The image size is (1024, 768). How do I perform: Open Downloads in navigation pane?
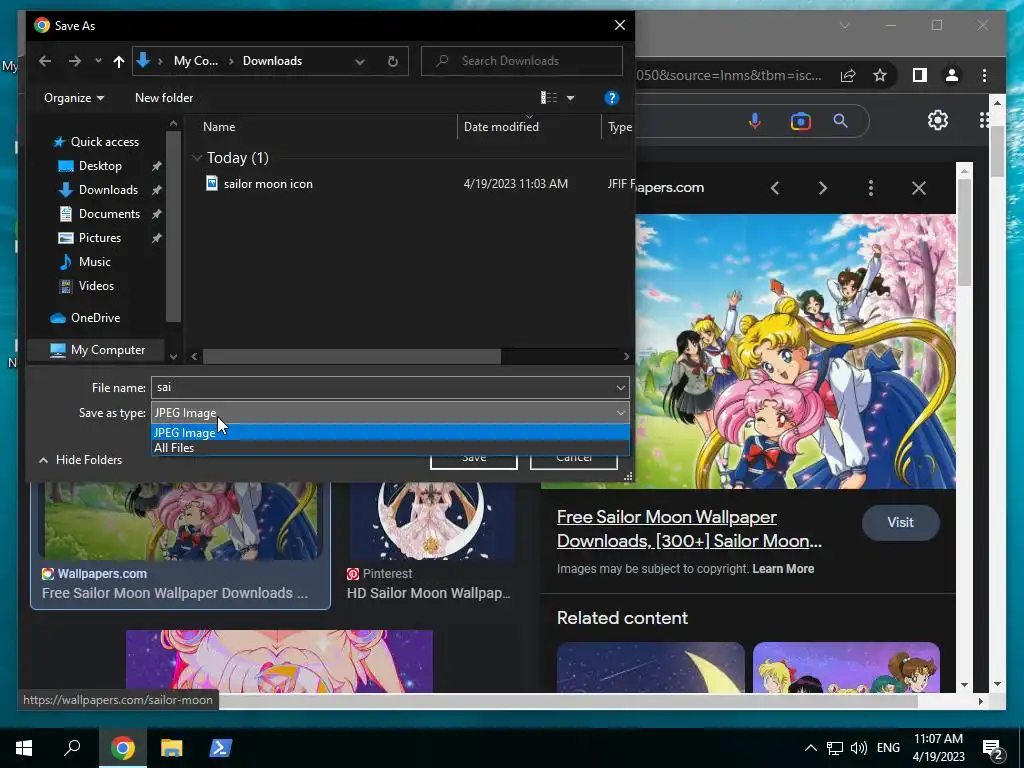click(x=99, y=190)
